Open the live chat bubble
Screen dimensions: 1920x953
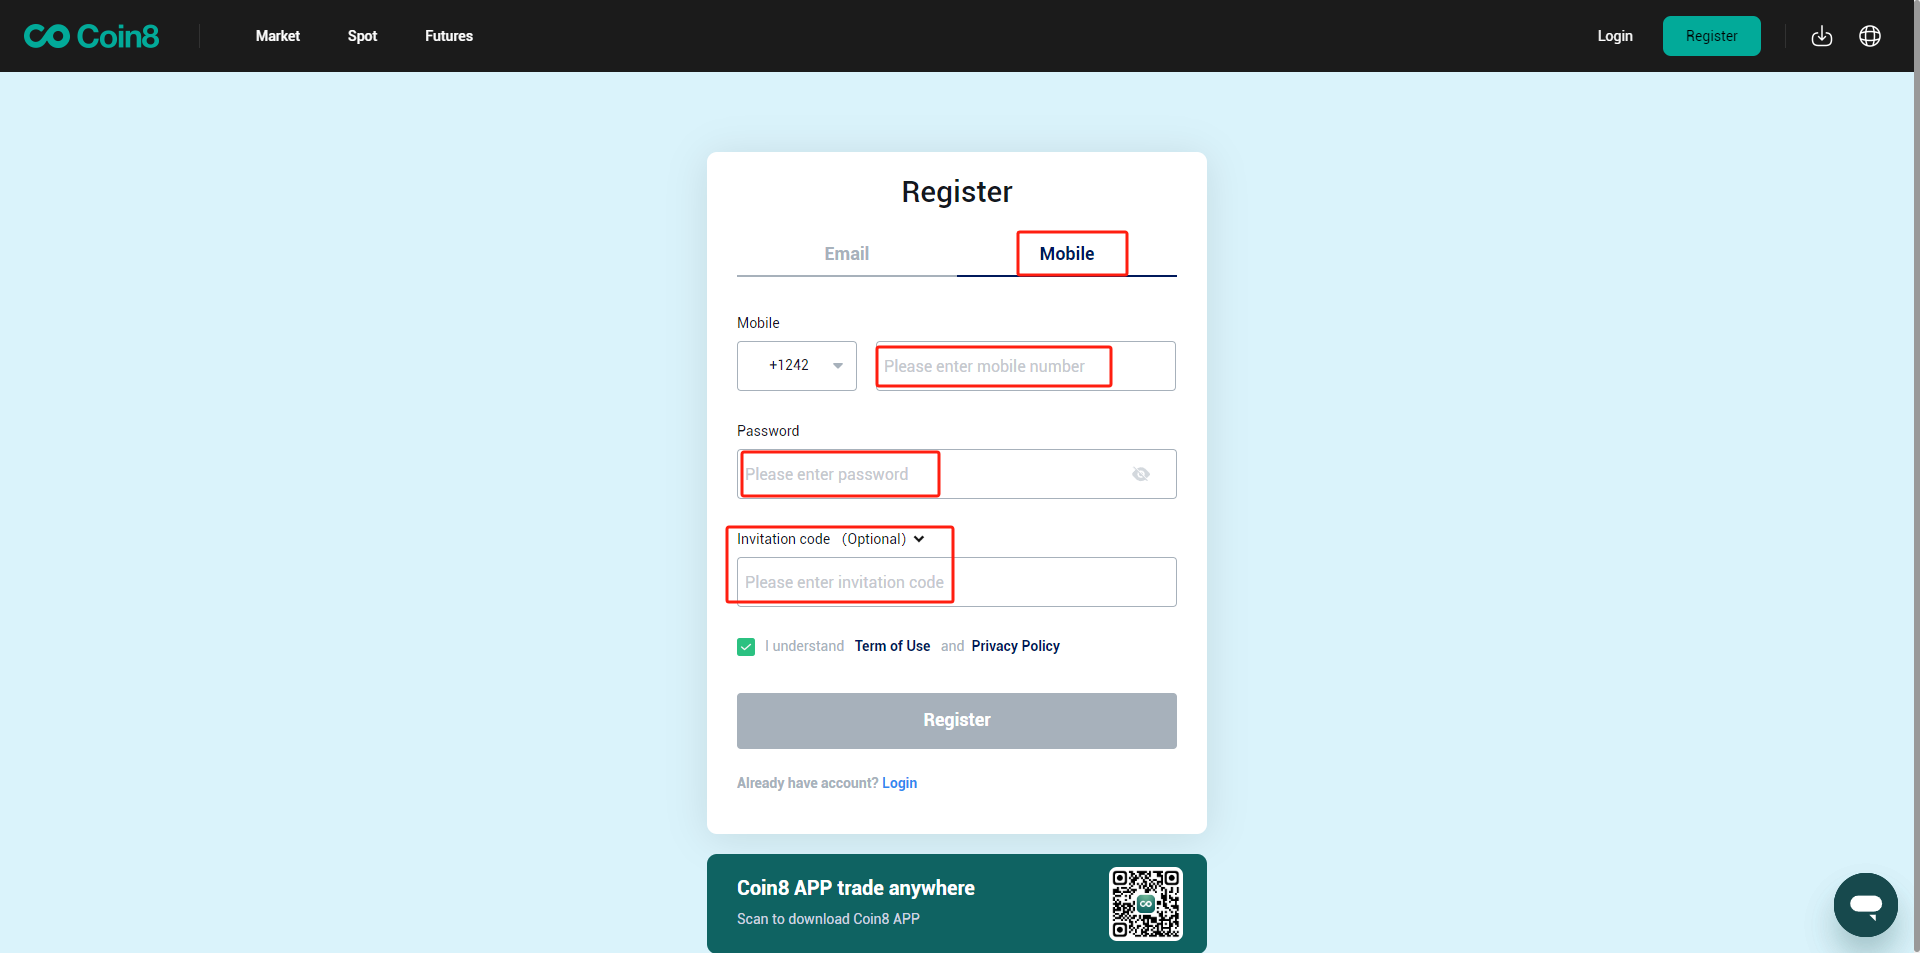coord(1865,904)
